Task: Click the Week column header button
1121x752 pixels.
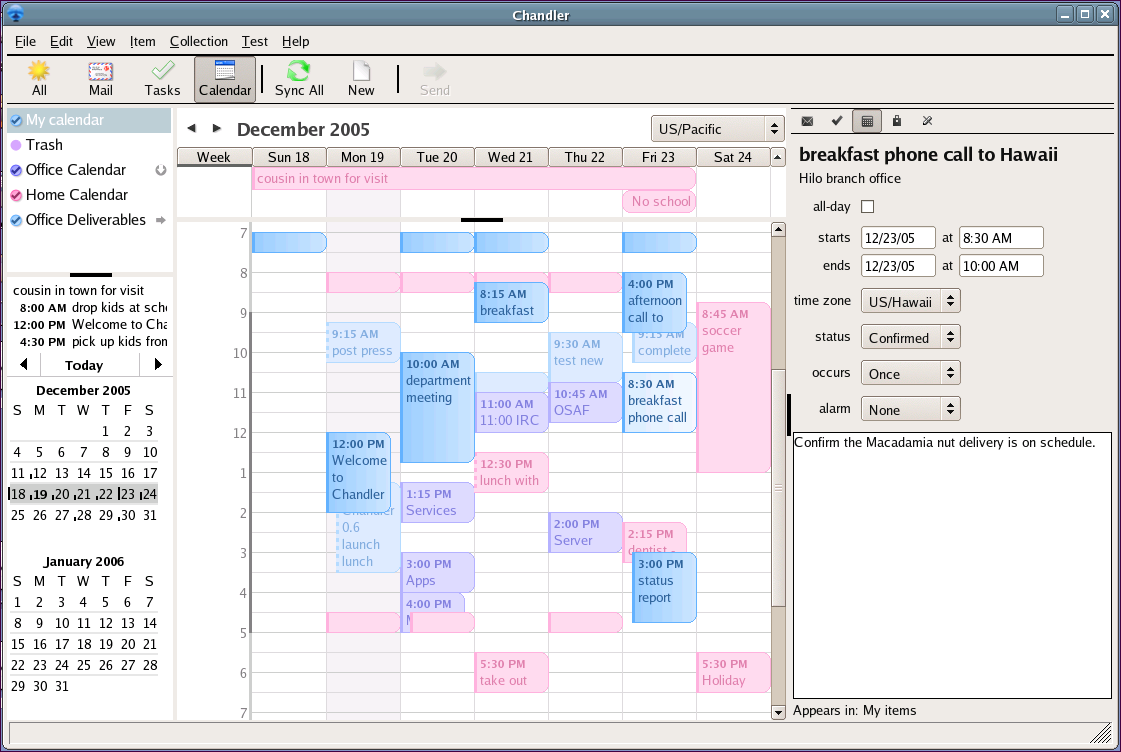Action: 214,157
